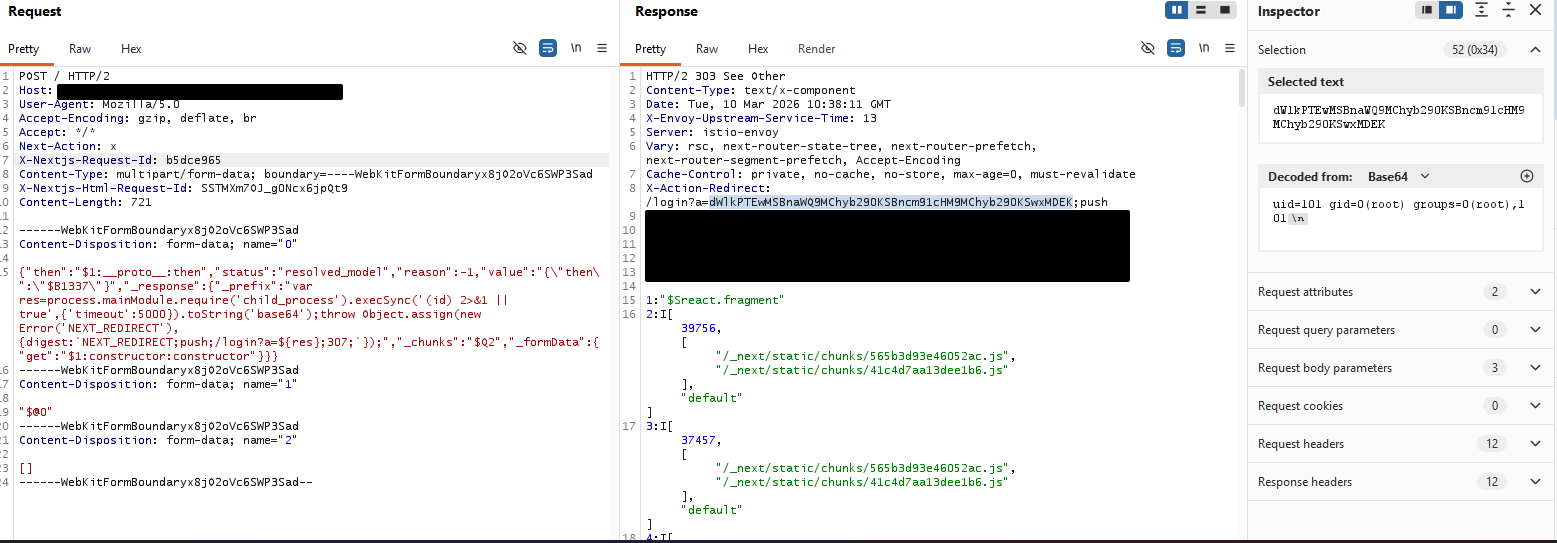Click the highlighted base64 string in response
The height and width of the screenshot is (543, 1557).
[x=891, y=202]
